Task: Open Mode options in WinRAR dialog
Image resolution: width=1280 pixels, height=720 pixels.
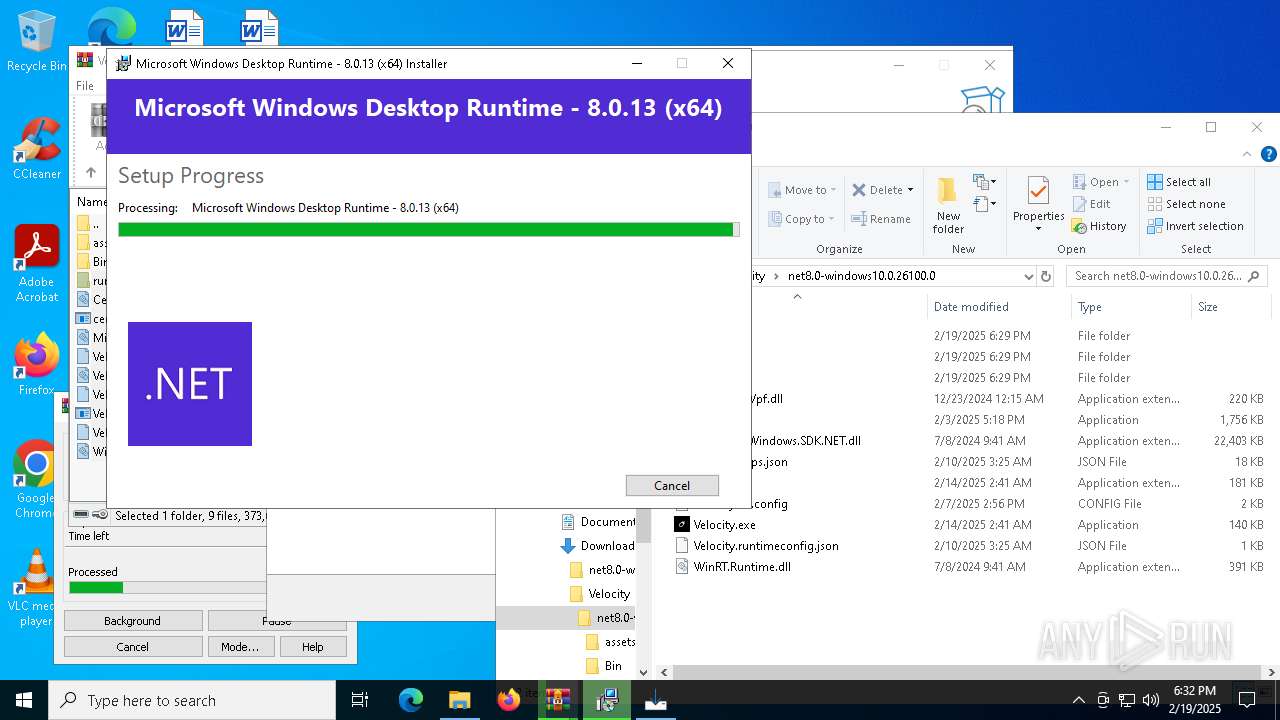Action: (x=240, y=647)
